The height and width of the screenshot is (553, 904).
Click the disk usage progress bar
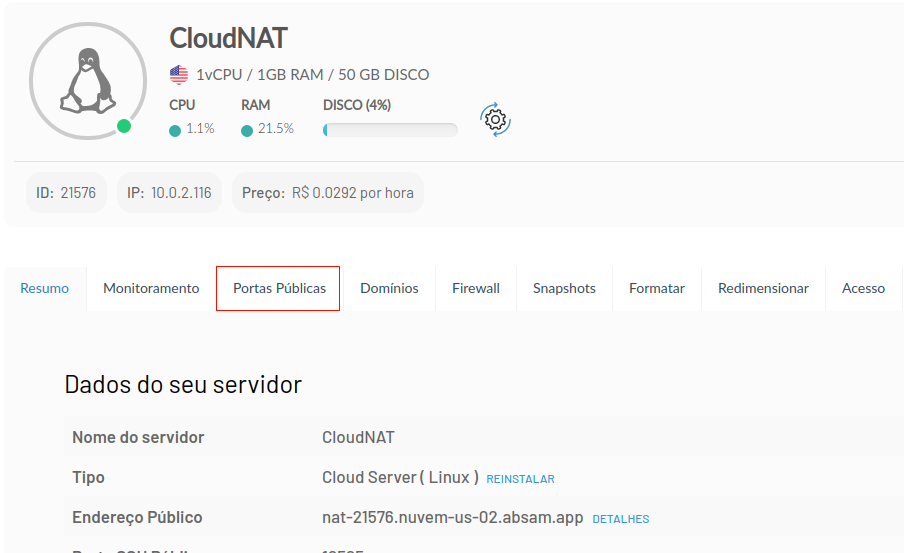390,129
